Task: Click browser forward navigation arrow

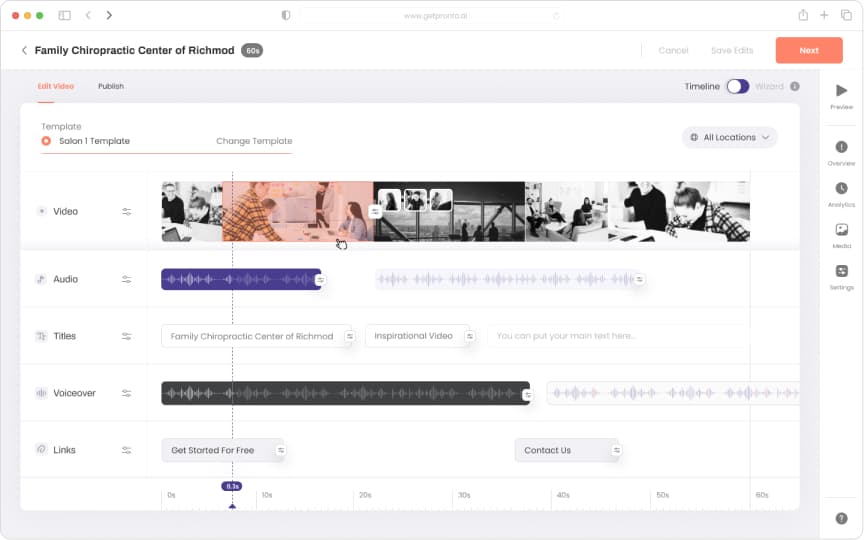Action: point(109,15)
